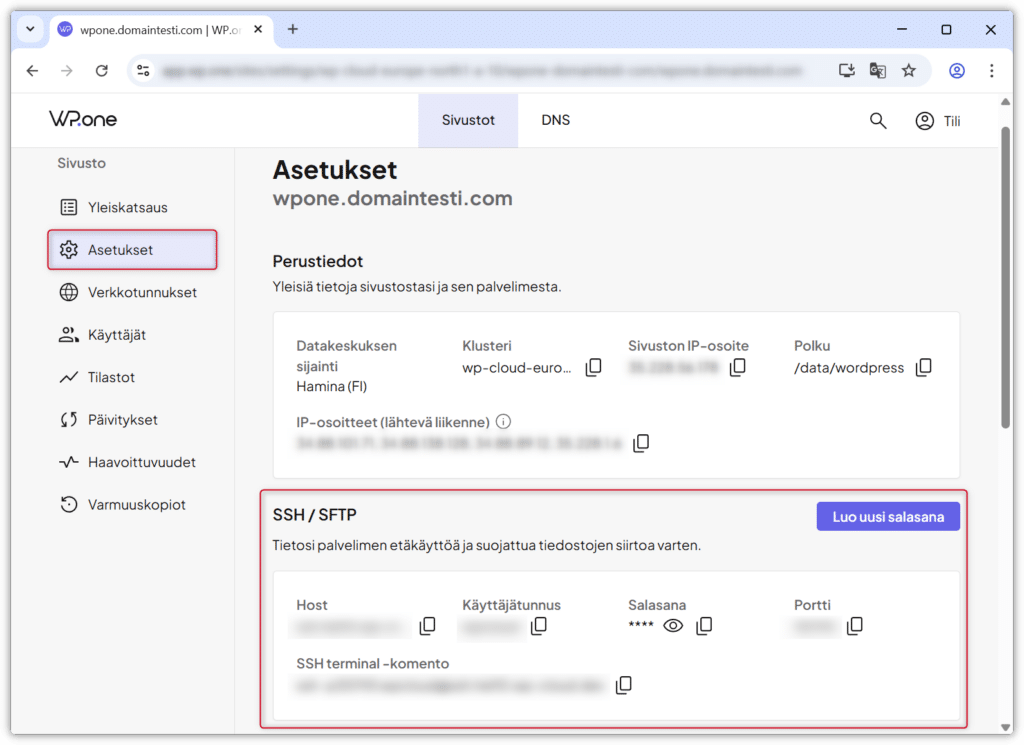Open info tooltip for IP-osoitteet (lähtevä liikenne)
The image size is (1024, 745).
coord(504,422)
